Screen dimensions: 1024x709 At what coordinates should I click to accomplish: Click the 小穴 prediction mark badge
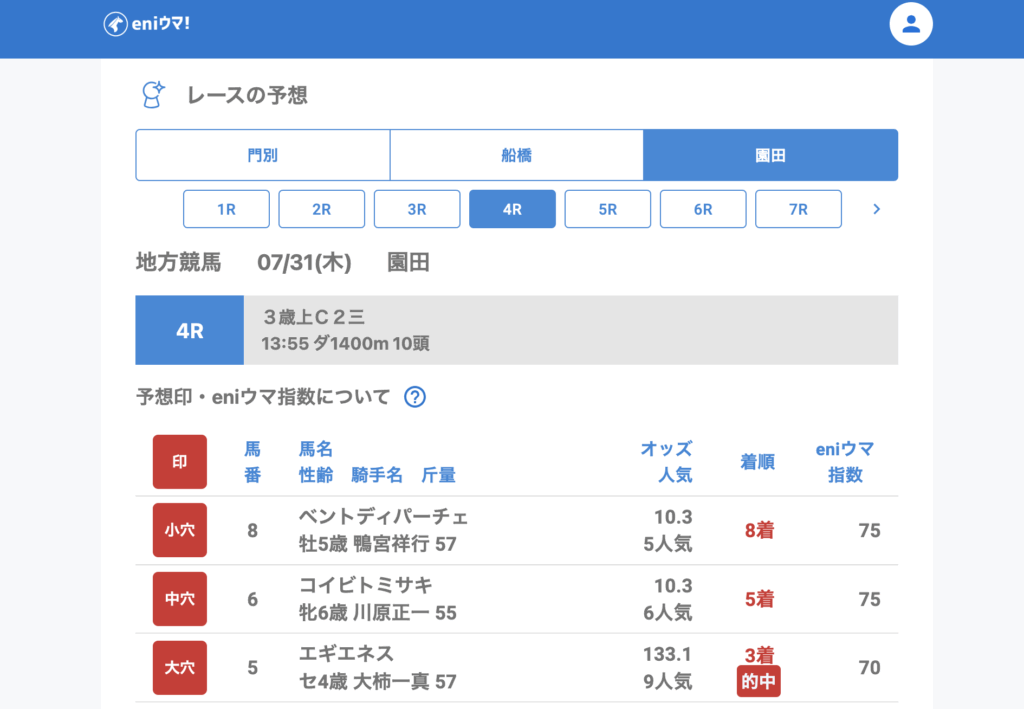pyautogui.click(x=180, y=530)
